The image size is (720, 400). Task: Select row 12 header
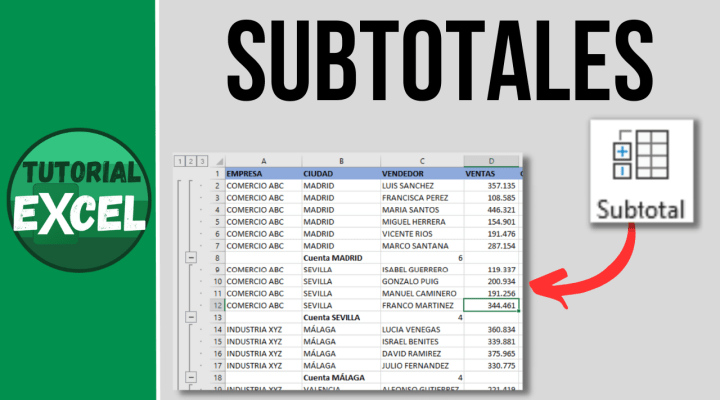(217, 305)
